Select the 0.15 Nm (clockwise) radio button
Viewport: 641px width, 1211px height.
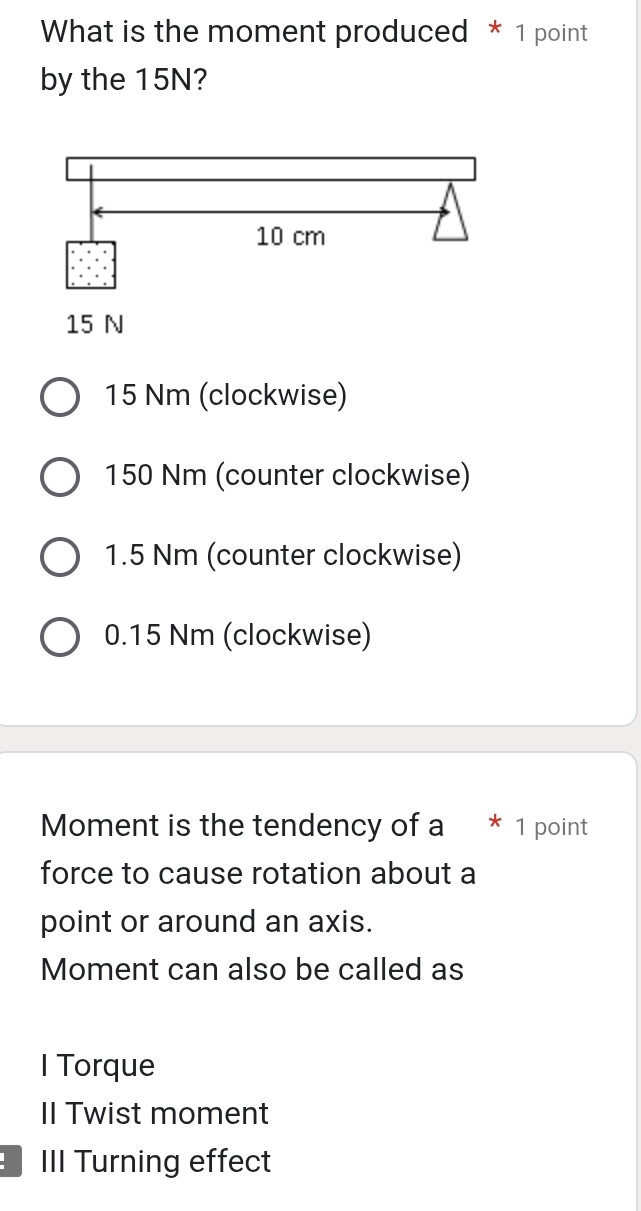click(x=60, y=637)
